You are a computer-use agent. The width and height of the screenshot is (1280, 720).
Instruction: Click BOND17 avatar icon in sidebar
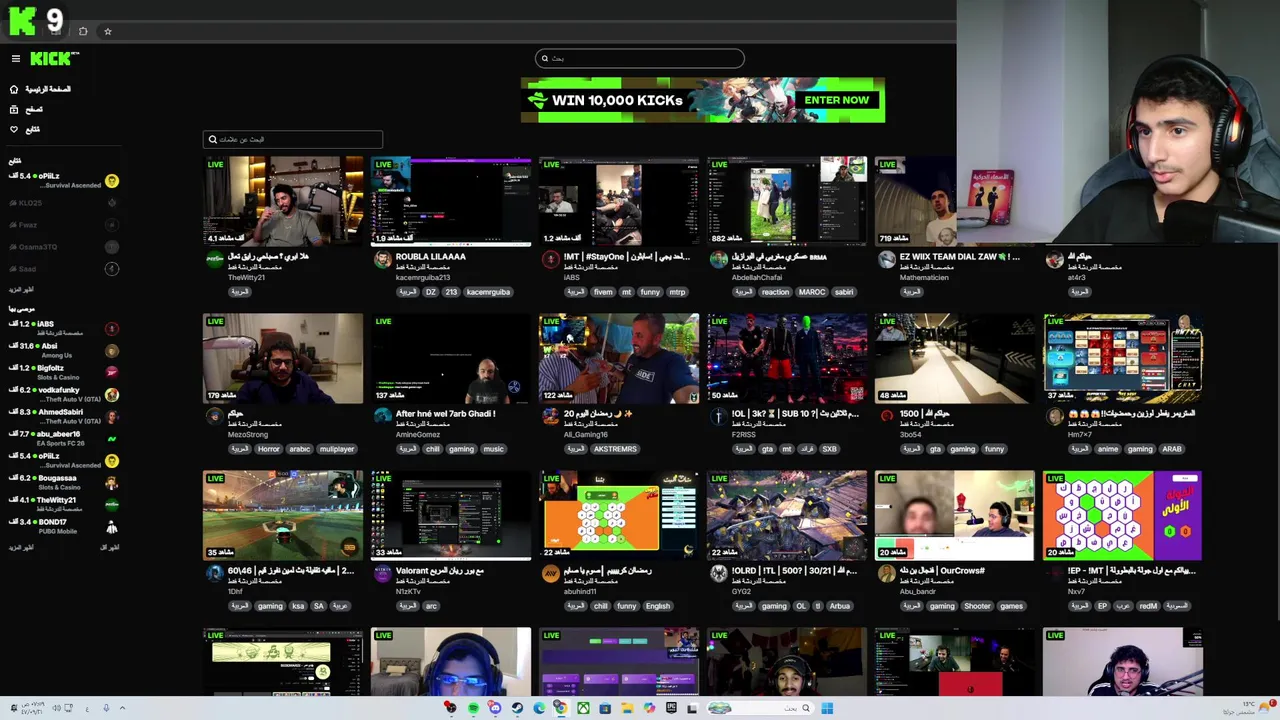(x=112, y=526)
